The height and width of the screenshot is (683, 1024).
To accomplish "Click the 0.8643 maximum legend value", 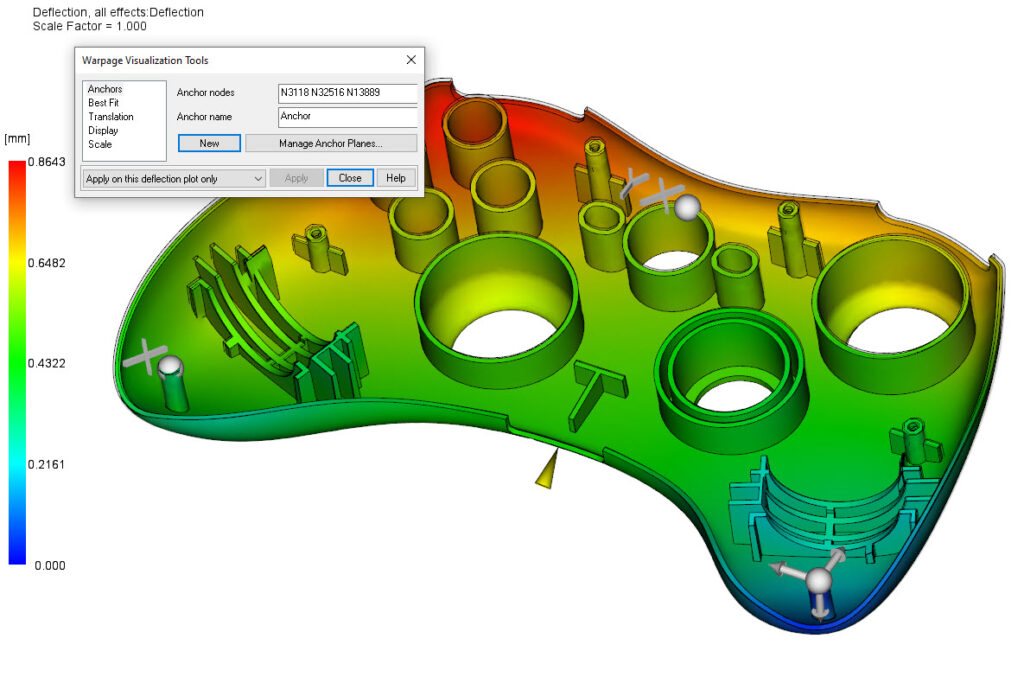I will point(46,162).
